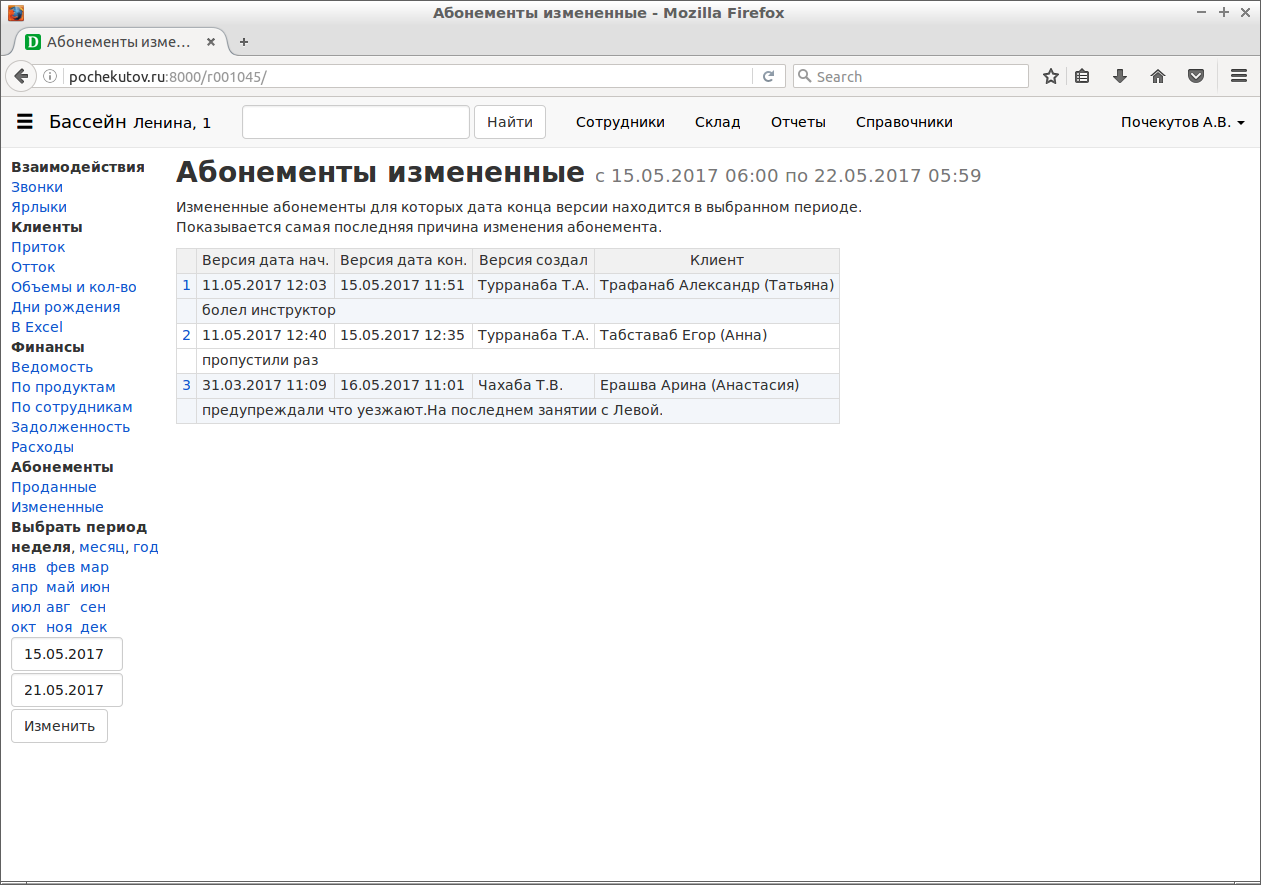Image resolution: width=1261 pixels, height=885 pixels.
Task: Click the Изменить button
Action: 59,726
